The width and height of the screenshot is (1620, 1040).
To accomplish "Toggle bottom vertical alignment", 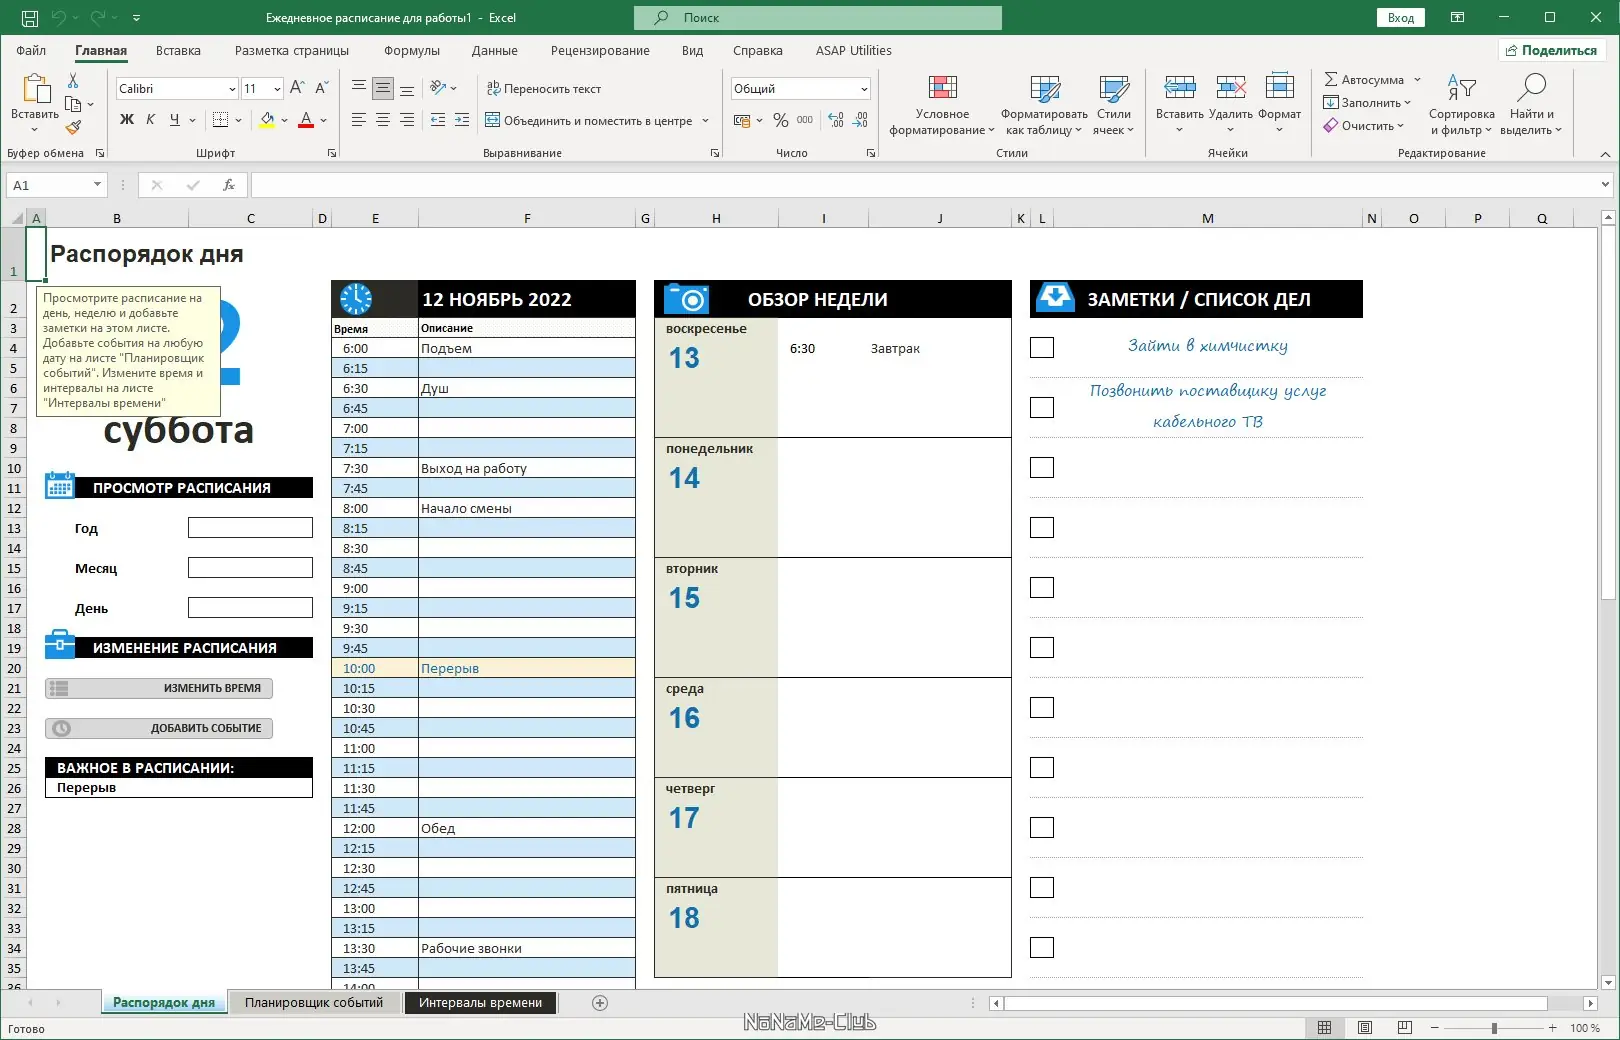I will 407,88.
